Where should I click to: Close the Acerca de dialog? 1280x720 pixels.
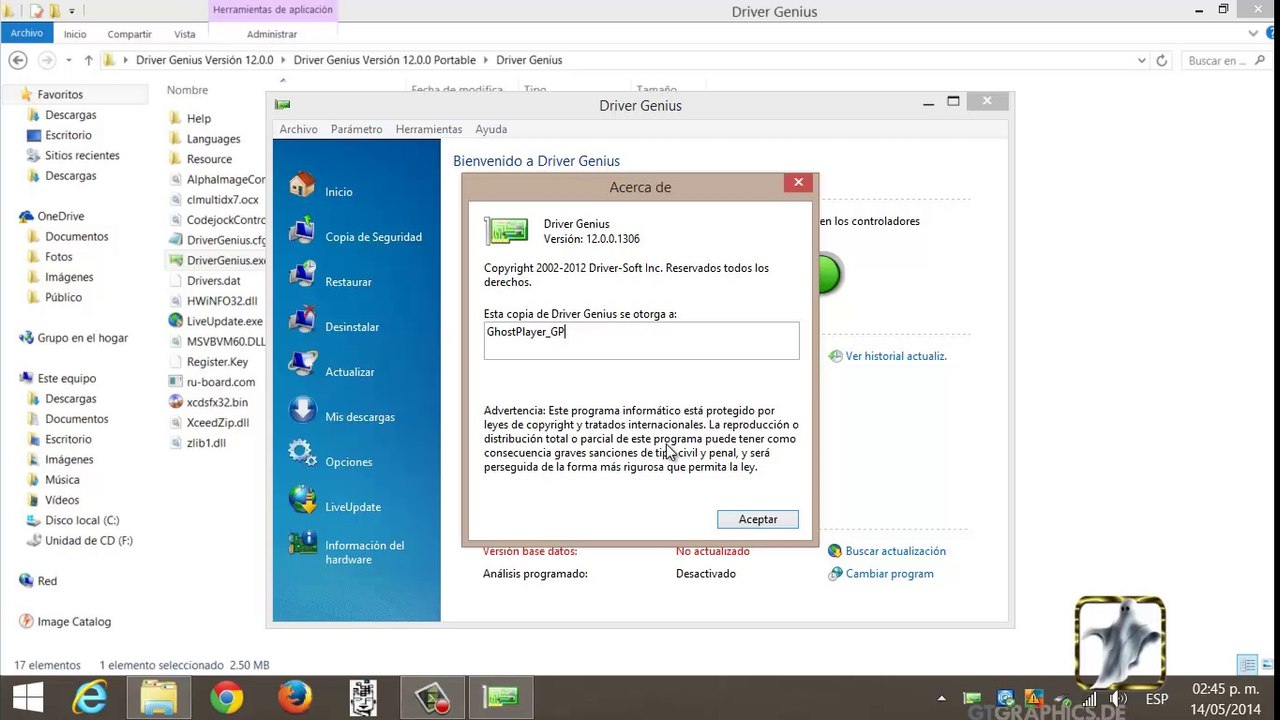(x=798, y=182)
